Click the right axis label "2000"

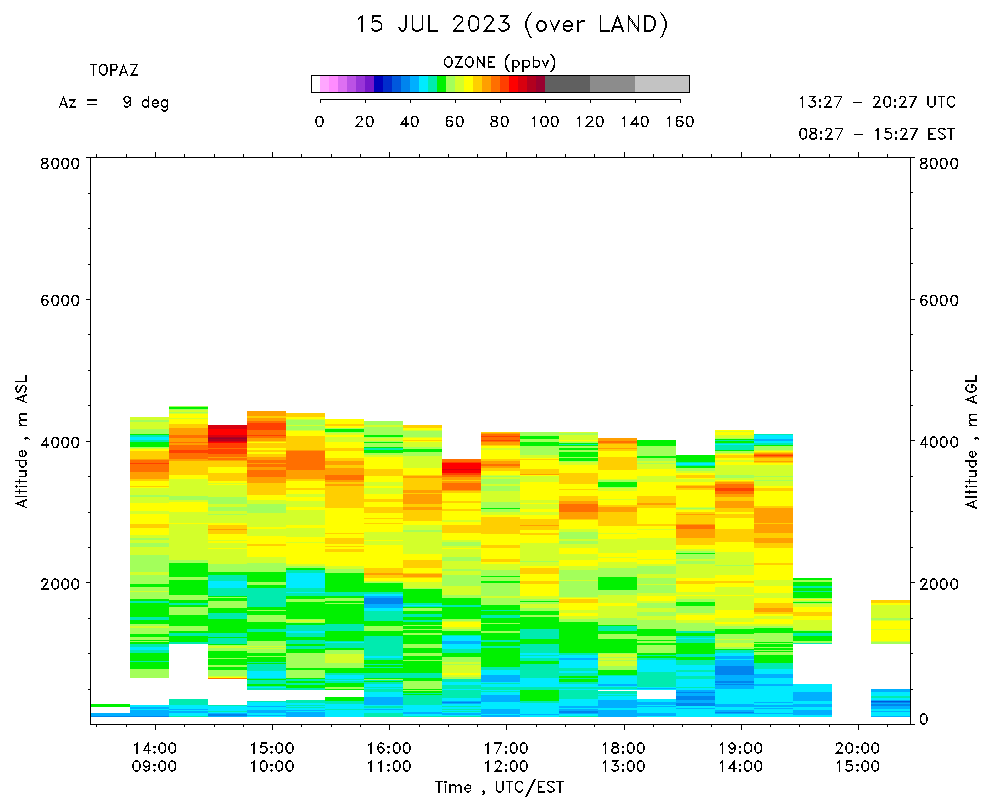[939, 583]
